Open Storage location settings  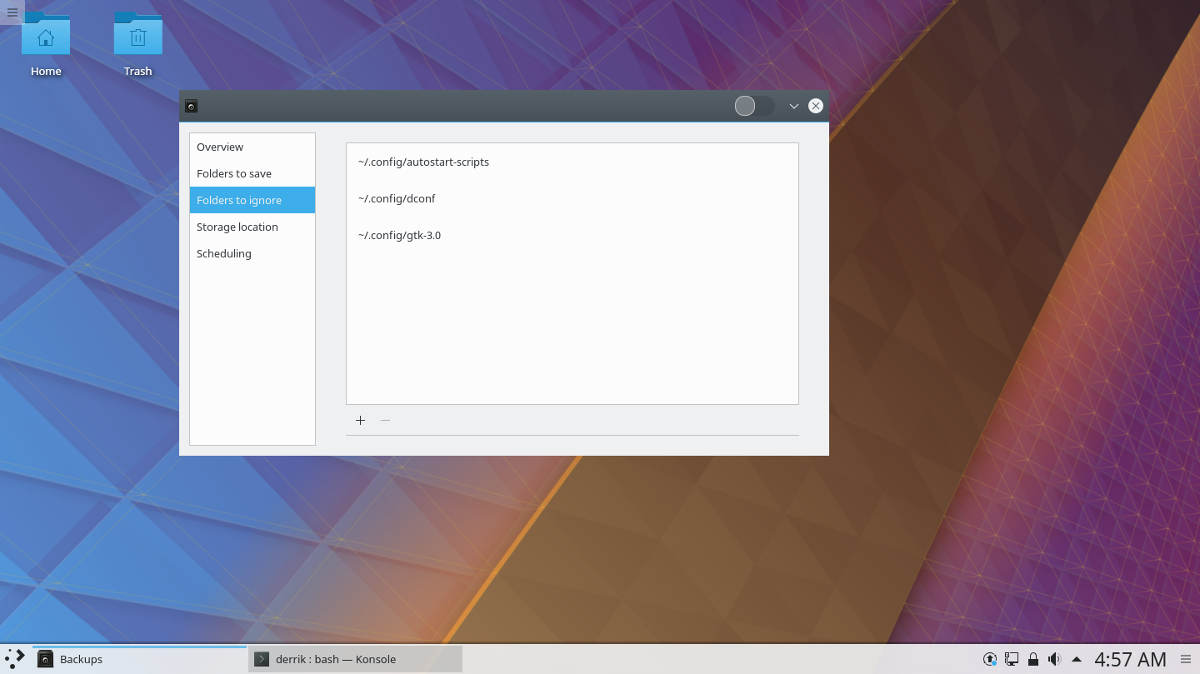pos(252,227)
